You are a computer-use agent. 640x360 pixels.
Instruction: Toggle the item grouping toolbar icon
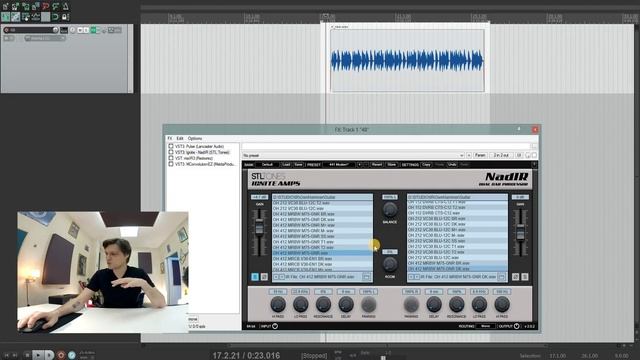[x=16, y=17]
